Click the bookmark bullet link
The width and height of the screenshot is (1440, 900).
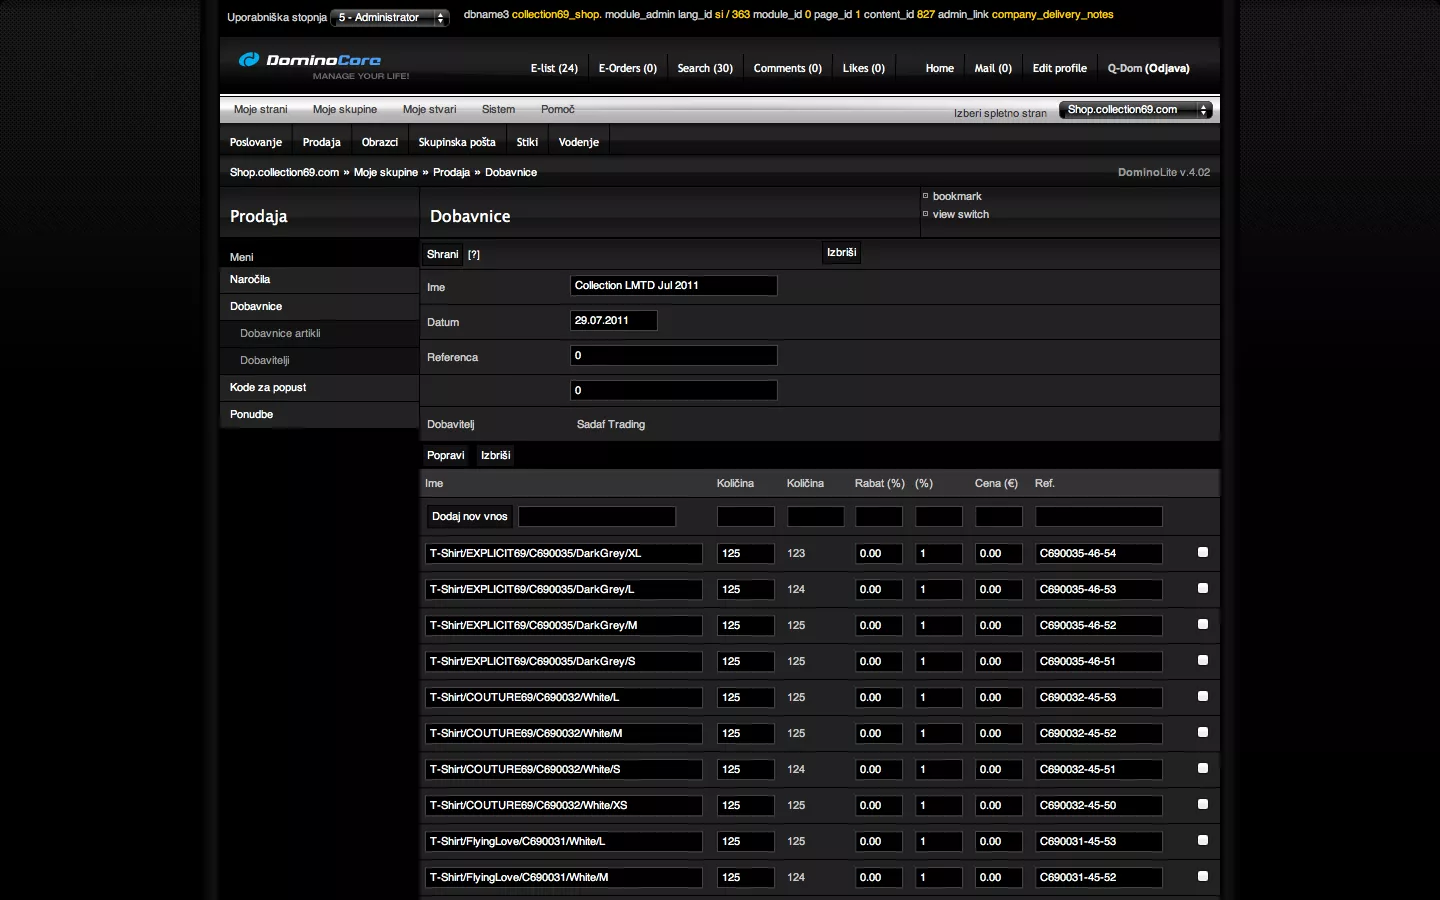(956, 197)
